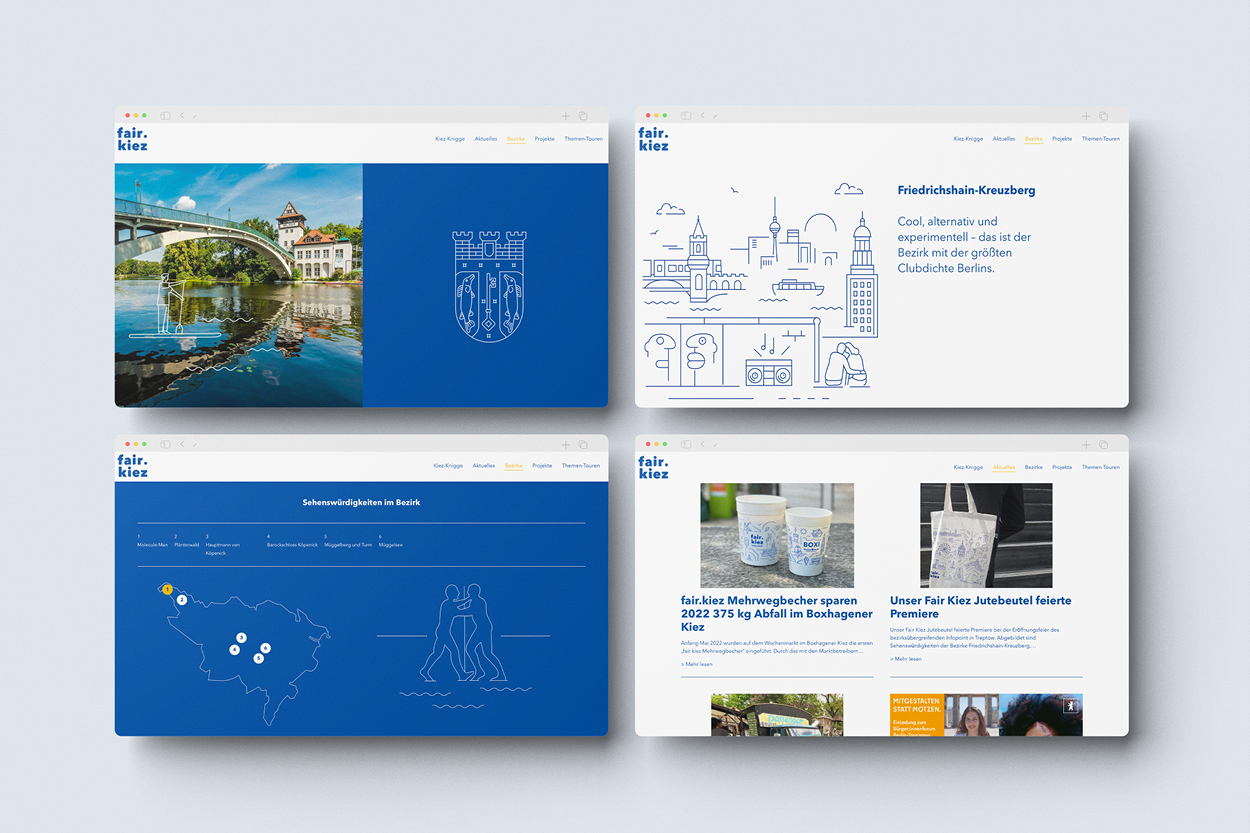
Task: Select 'Barockschloss Köpenick' in the sights list
Action: (x=292, y=545)
